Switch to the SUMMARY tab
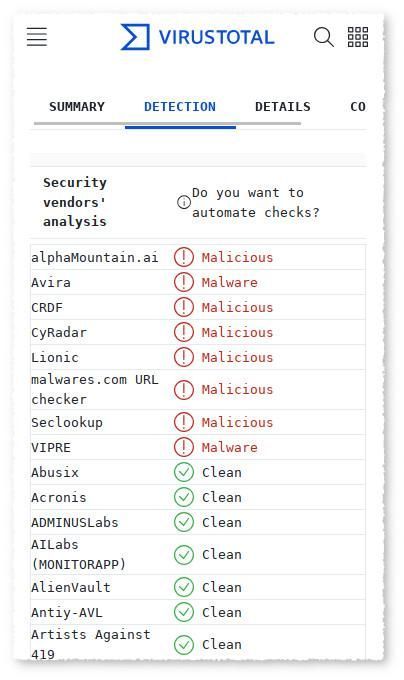Screen dimensions: 404x680 tap(77, 107)
